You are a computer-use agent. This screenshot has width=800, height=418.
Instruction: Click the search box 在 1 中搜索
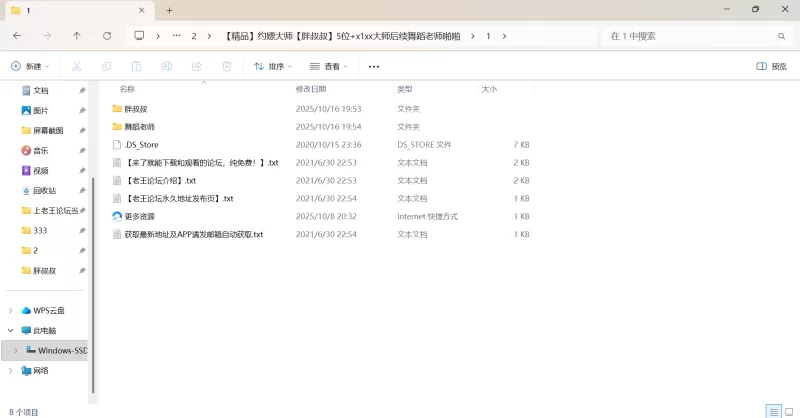(690, 36)
